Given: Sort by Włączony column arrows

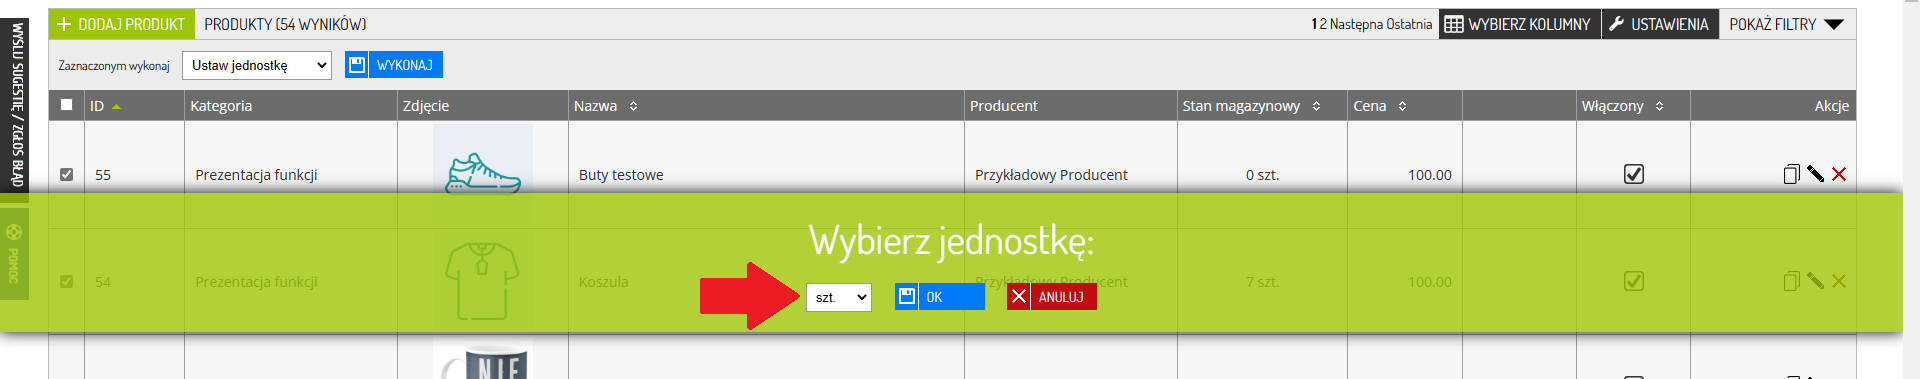Looking at the screenshot, I should click(x=1659, y=106).
